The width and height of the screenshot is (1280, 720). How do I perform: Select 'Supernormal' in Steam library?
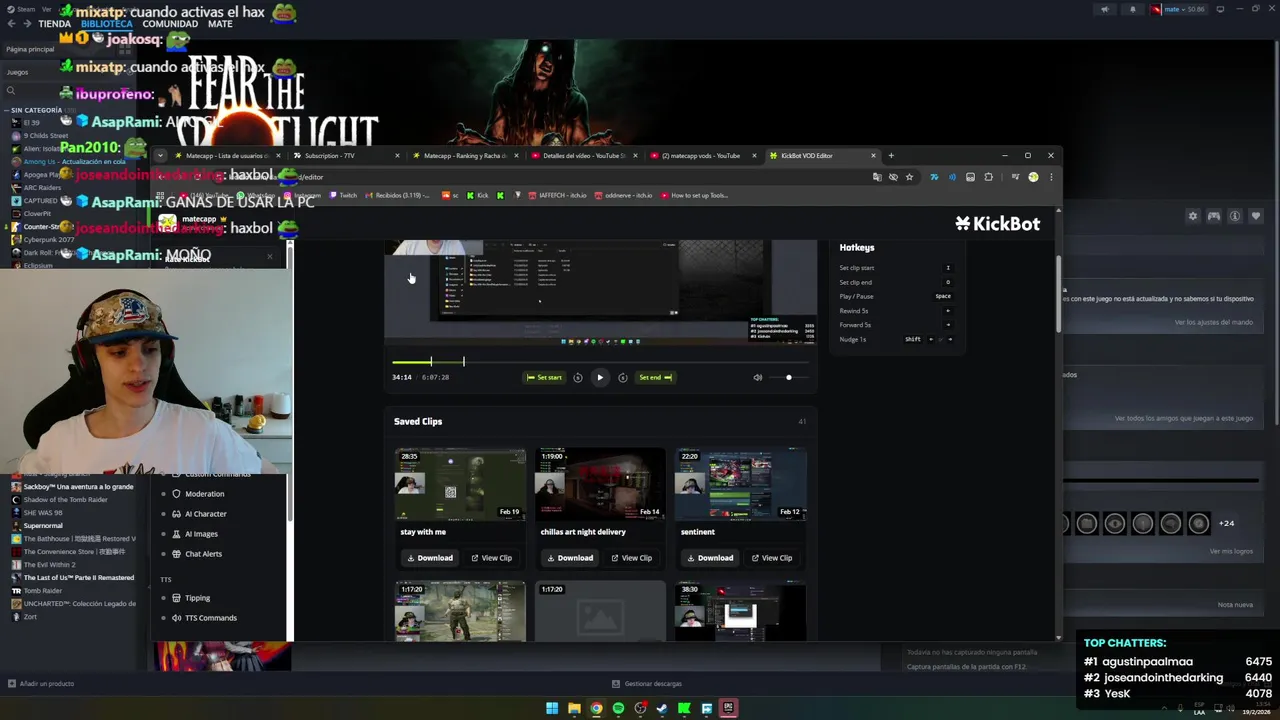click(x=43, y=525)
